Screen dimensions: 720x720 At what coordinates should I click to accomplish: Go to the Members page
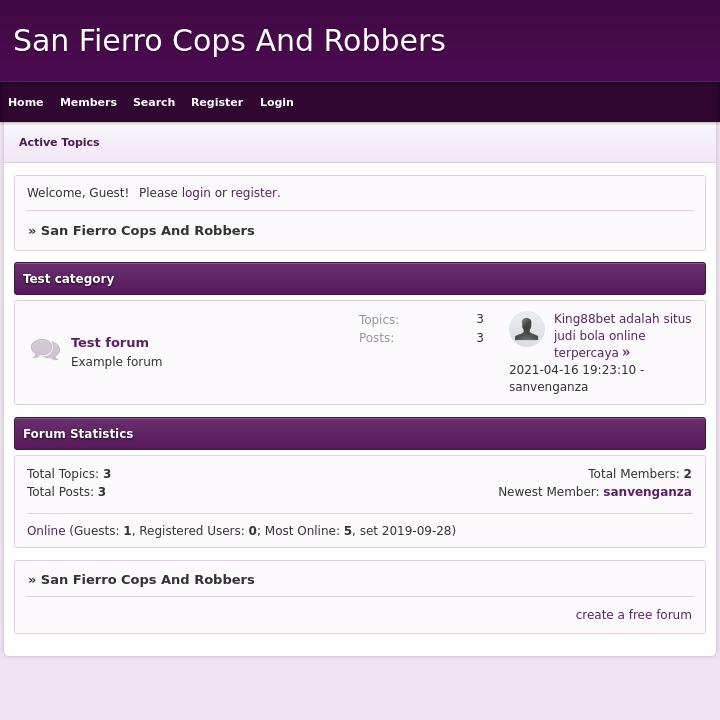[x=88, y=102]
